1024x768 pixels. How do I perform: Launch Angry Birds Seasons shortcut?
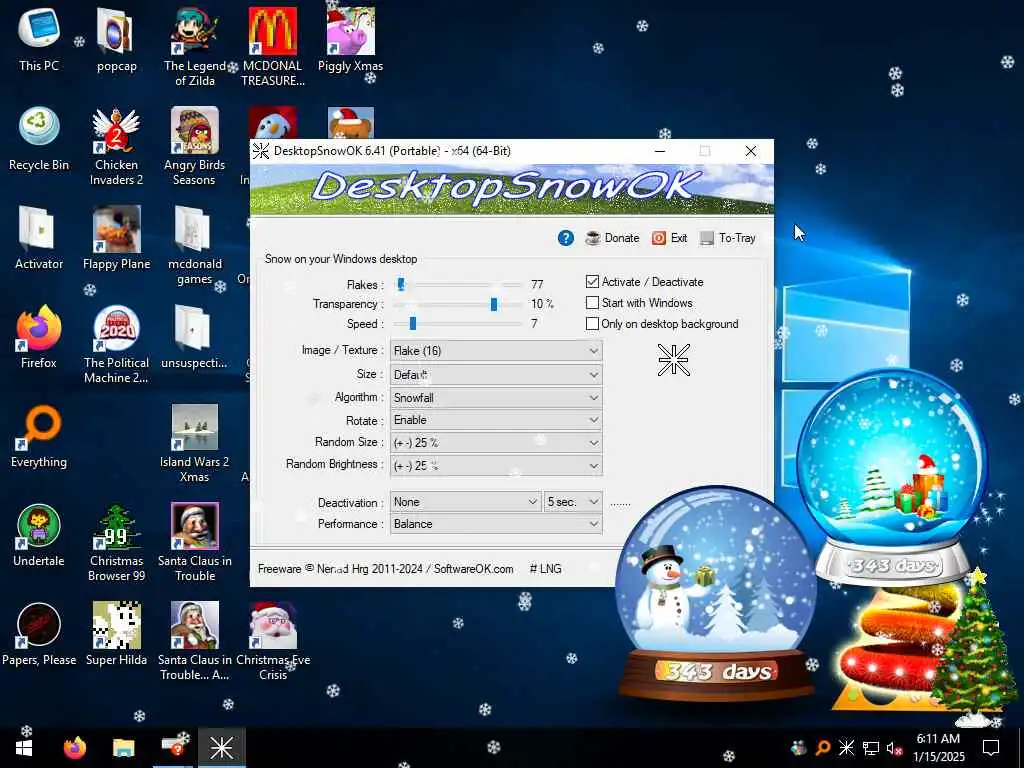[195, 146]
